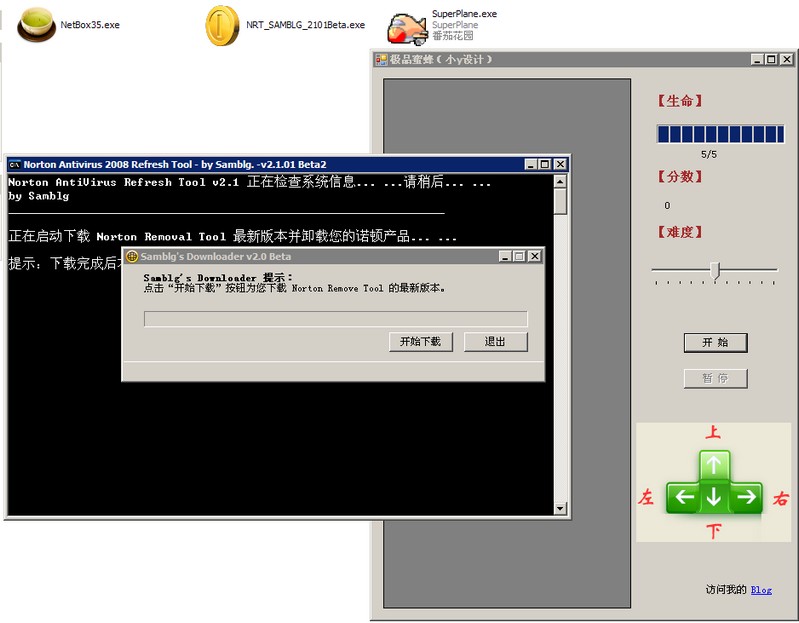Open the NRT_SAMBLG gold coin icon
Screen dimensions: 799x623
coord(222,25)
